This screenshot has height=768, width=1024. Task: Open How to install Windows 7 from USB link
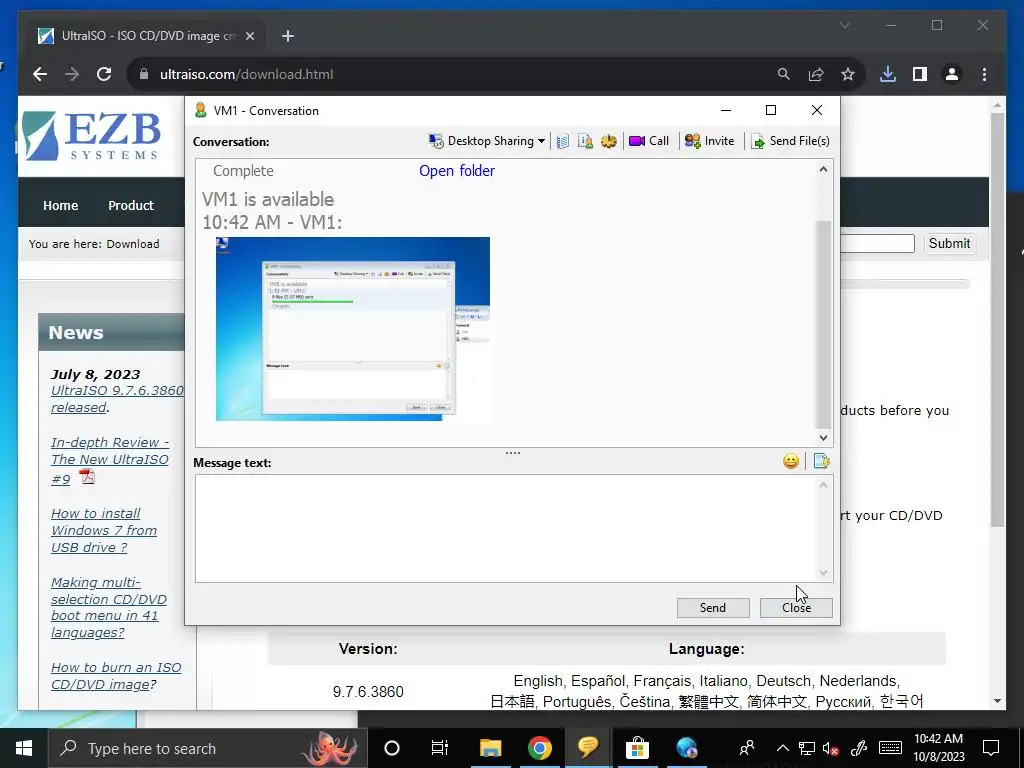tap(104, 530)
